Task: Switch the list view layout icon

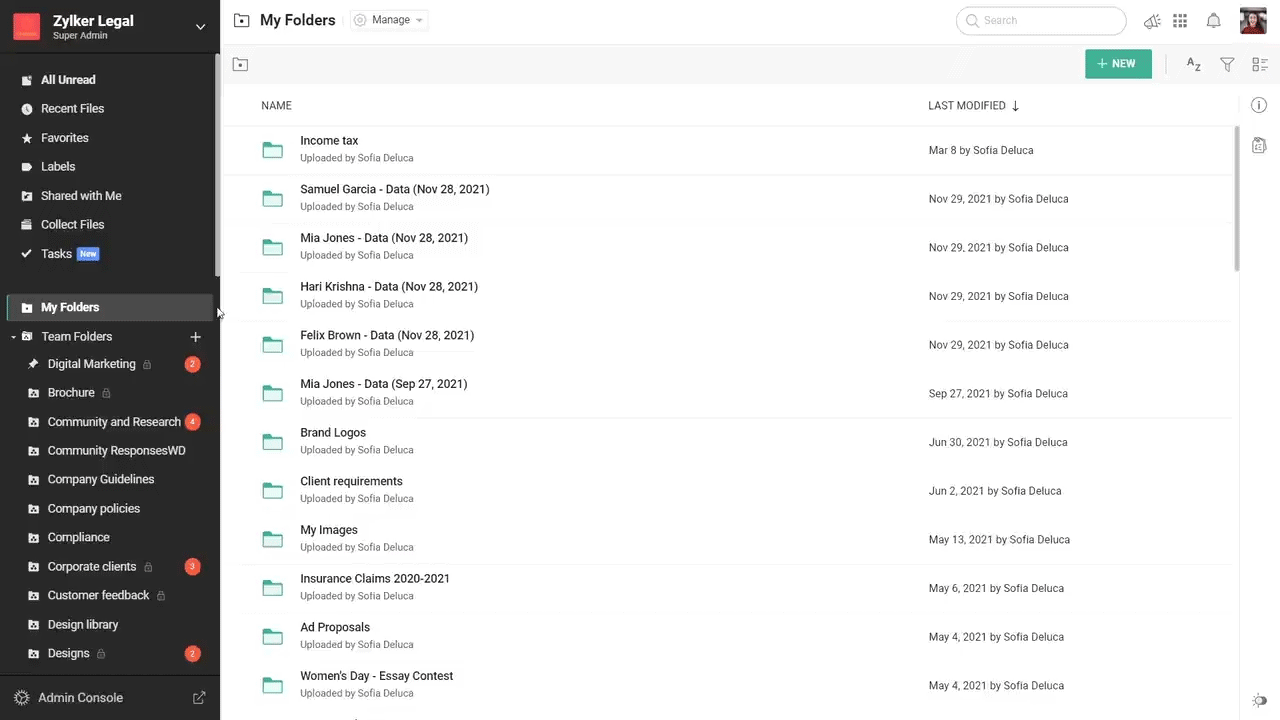Action: [x=1259, y=64]
